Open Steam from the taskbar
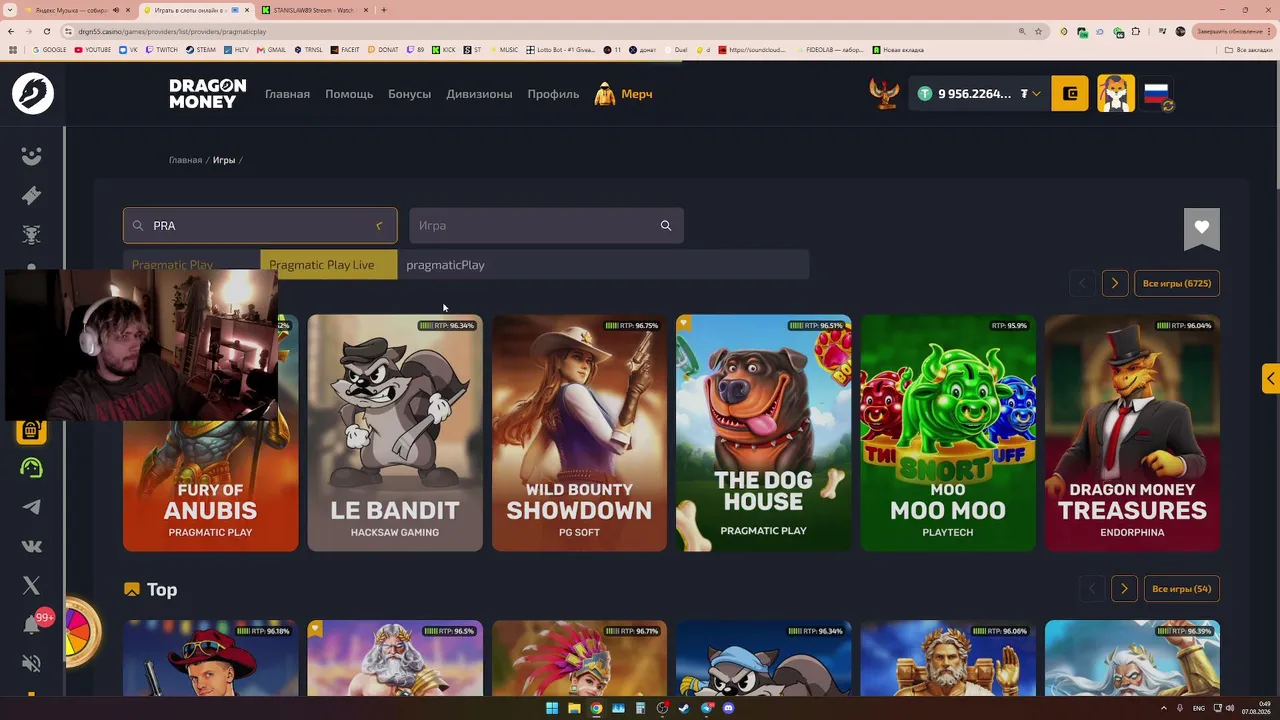The width and height of the screenshot is (1280, 720). coord(684,708)
